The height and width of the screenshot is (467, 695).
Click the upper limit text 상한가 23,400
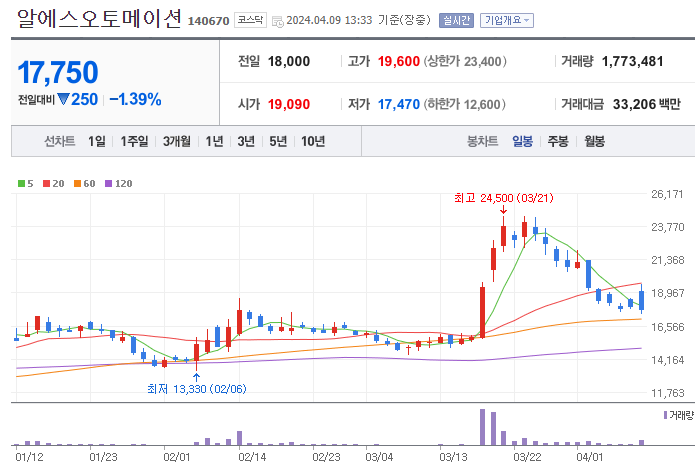point(465,62)
